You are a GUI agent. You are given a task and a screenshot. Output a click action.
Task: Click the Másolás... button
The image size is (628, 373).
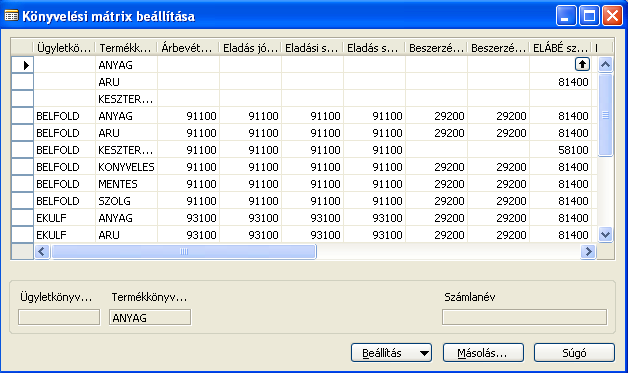(483, 353)
